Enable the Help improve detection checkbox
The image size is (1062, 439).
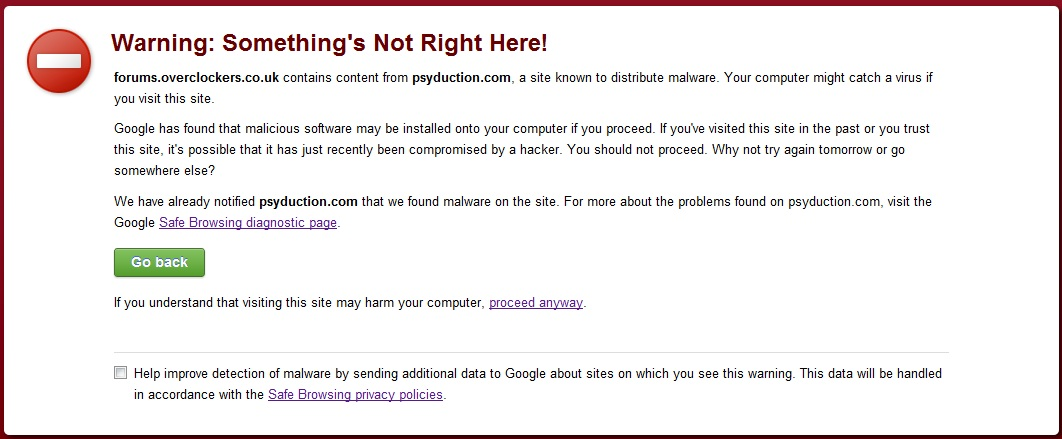click(x=121, y=373)
